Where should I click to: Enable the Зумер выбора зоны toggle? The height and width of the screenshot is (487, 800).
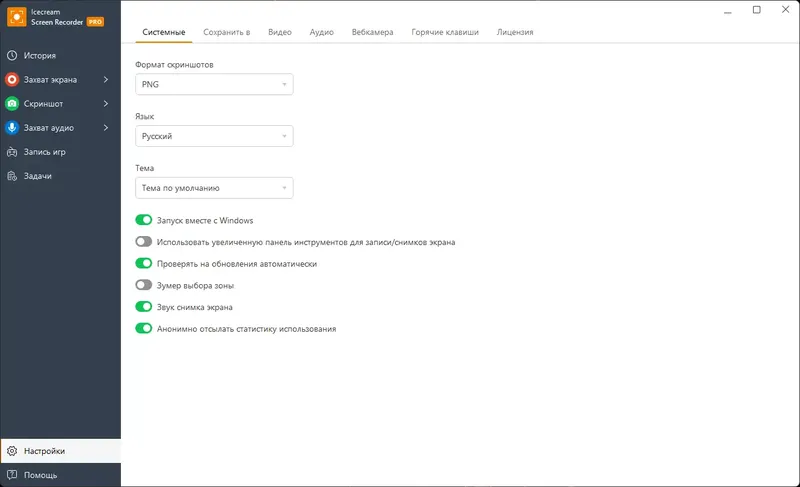[144, 285]
